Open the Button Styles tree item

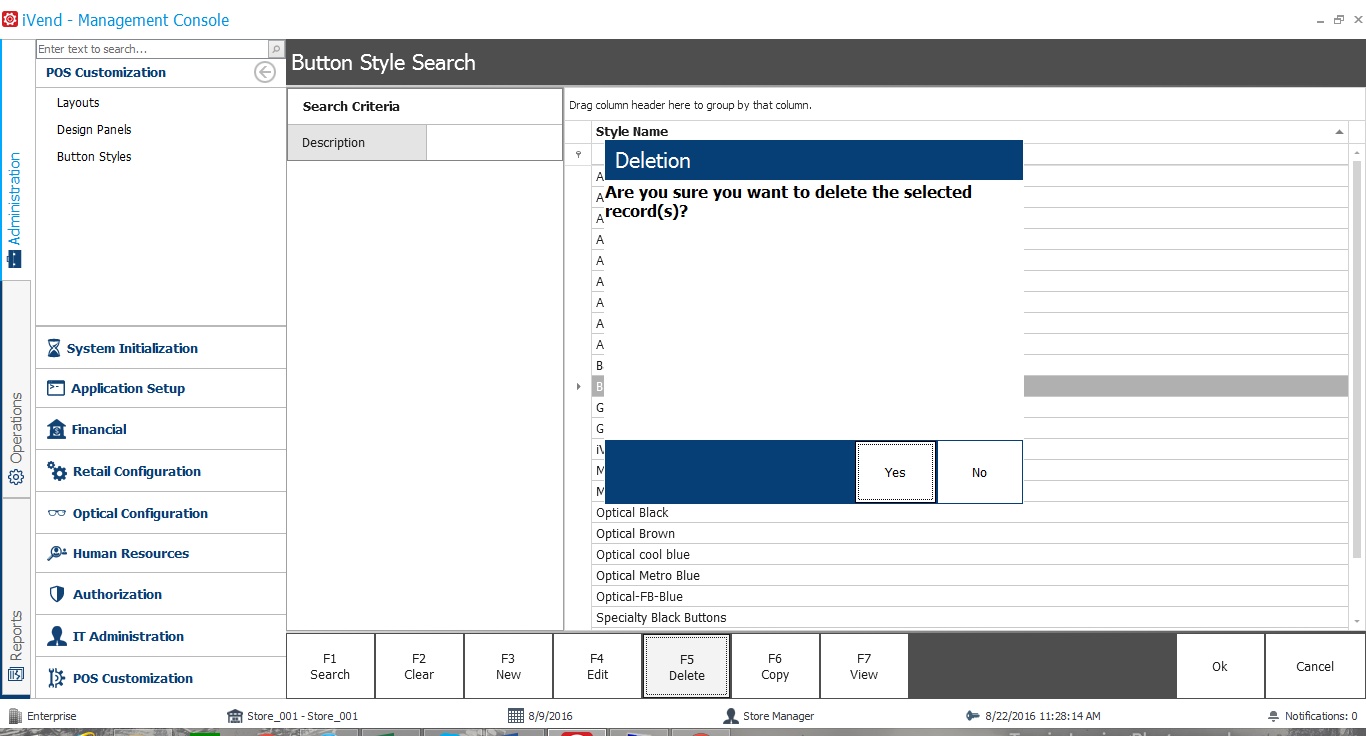94,157
